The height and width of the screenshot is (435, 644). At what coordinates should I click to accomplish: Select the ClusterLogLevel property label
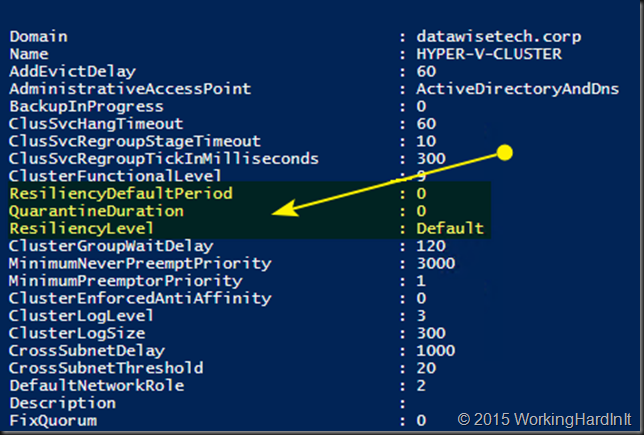coord(81,316)
